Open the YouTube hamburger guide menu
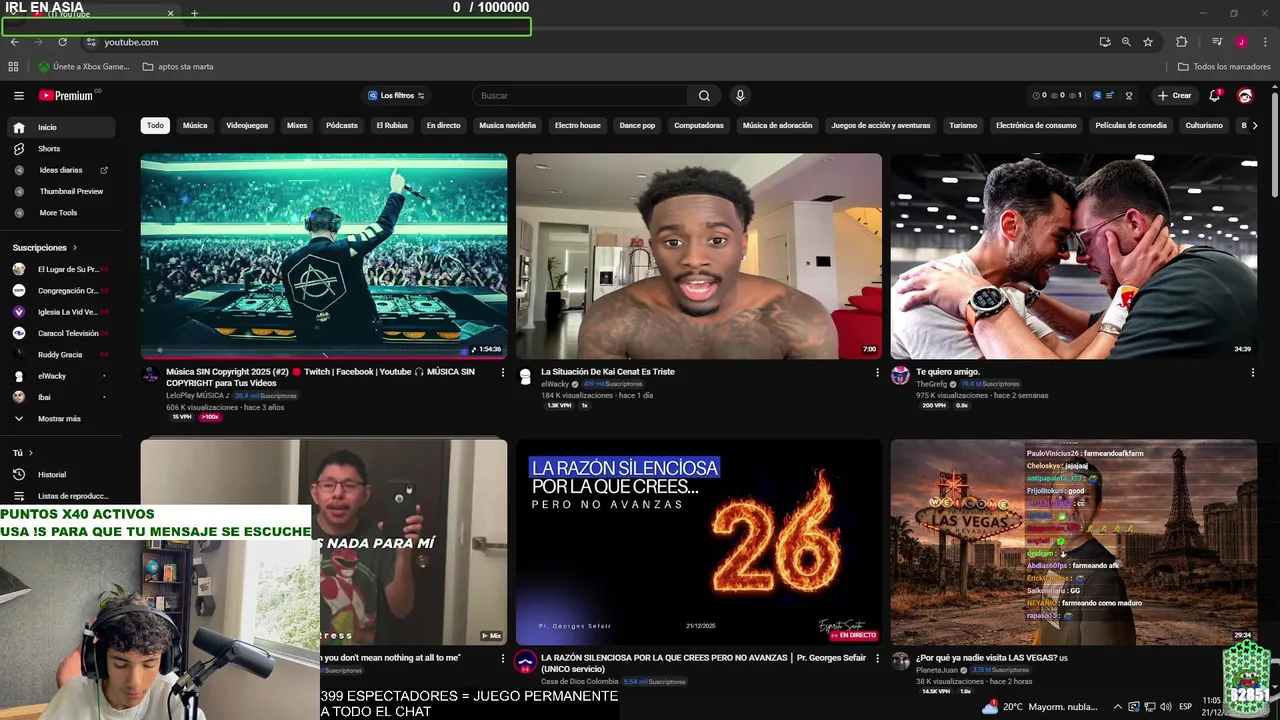Viewport: 1280px width, 720px height. click(x=19, y=96)
